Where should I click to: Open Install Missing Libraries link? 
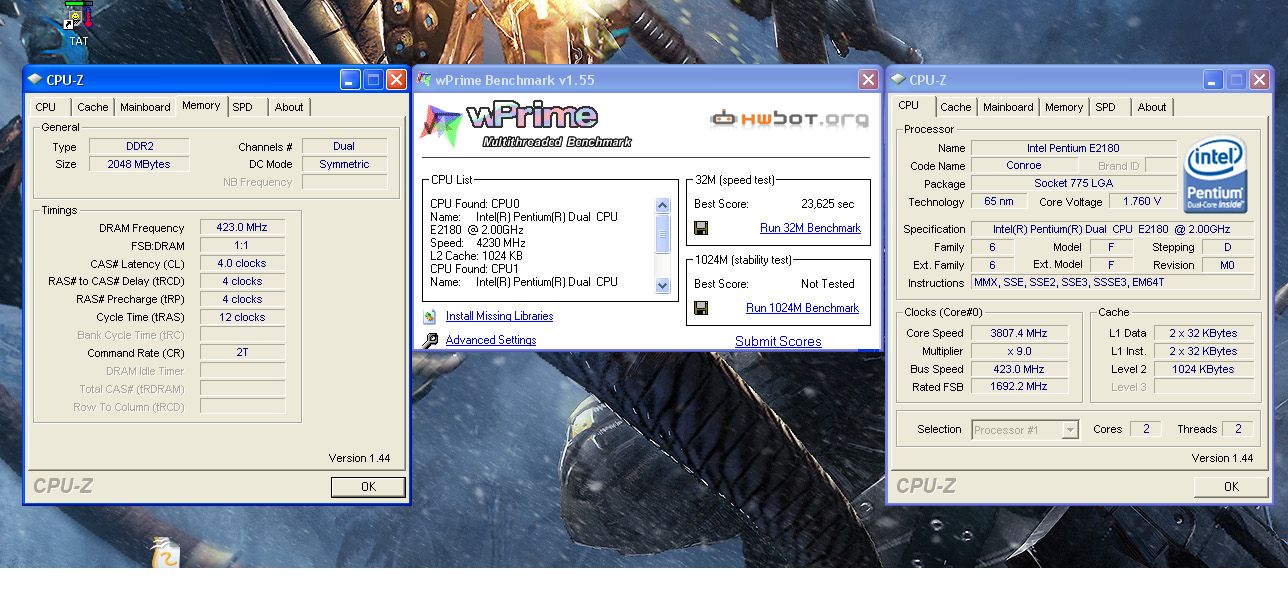499,316
